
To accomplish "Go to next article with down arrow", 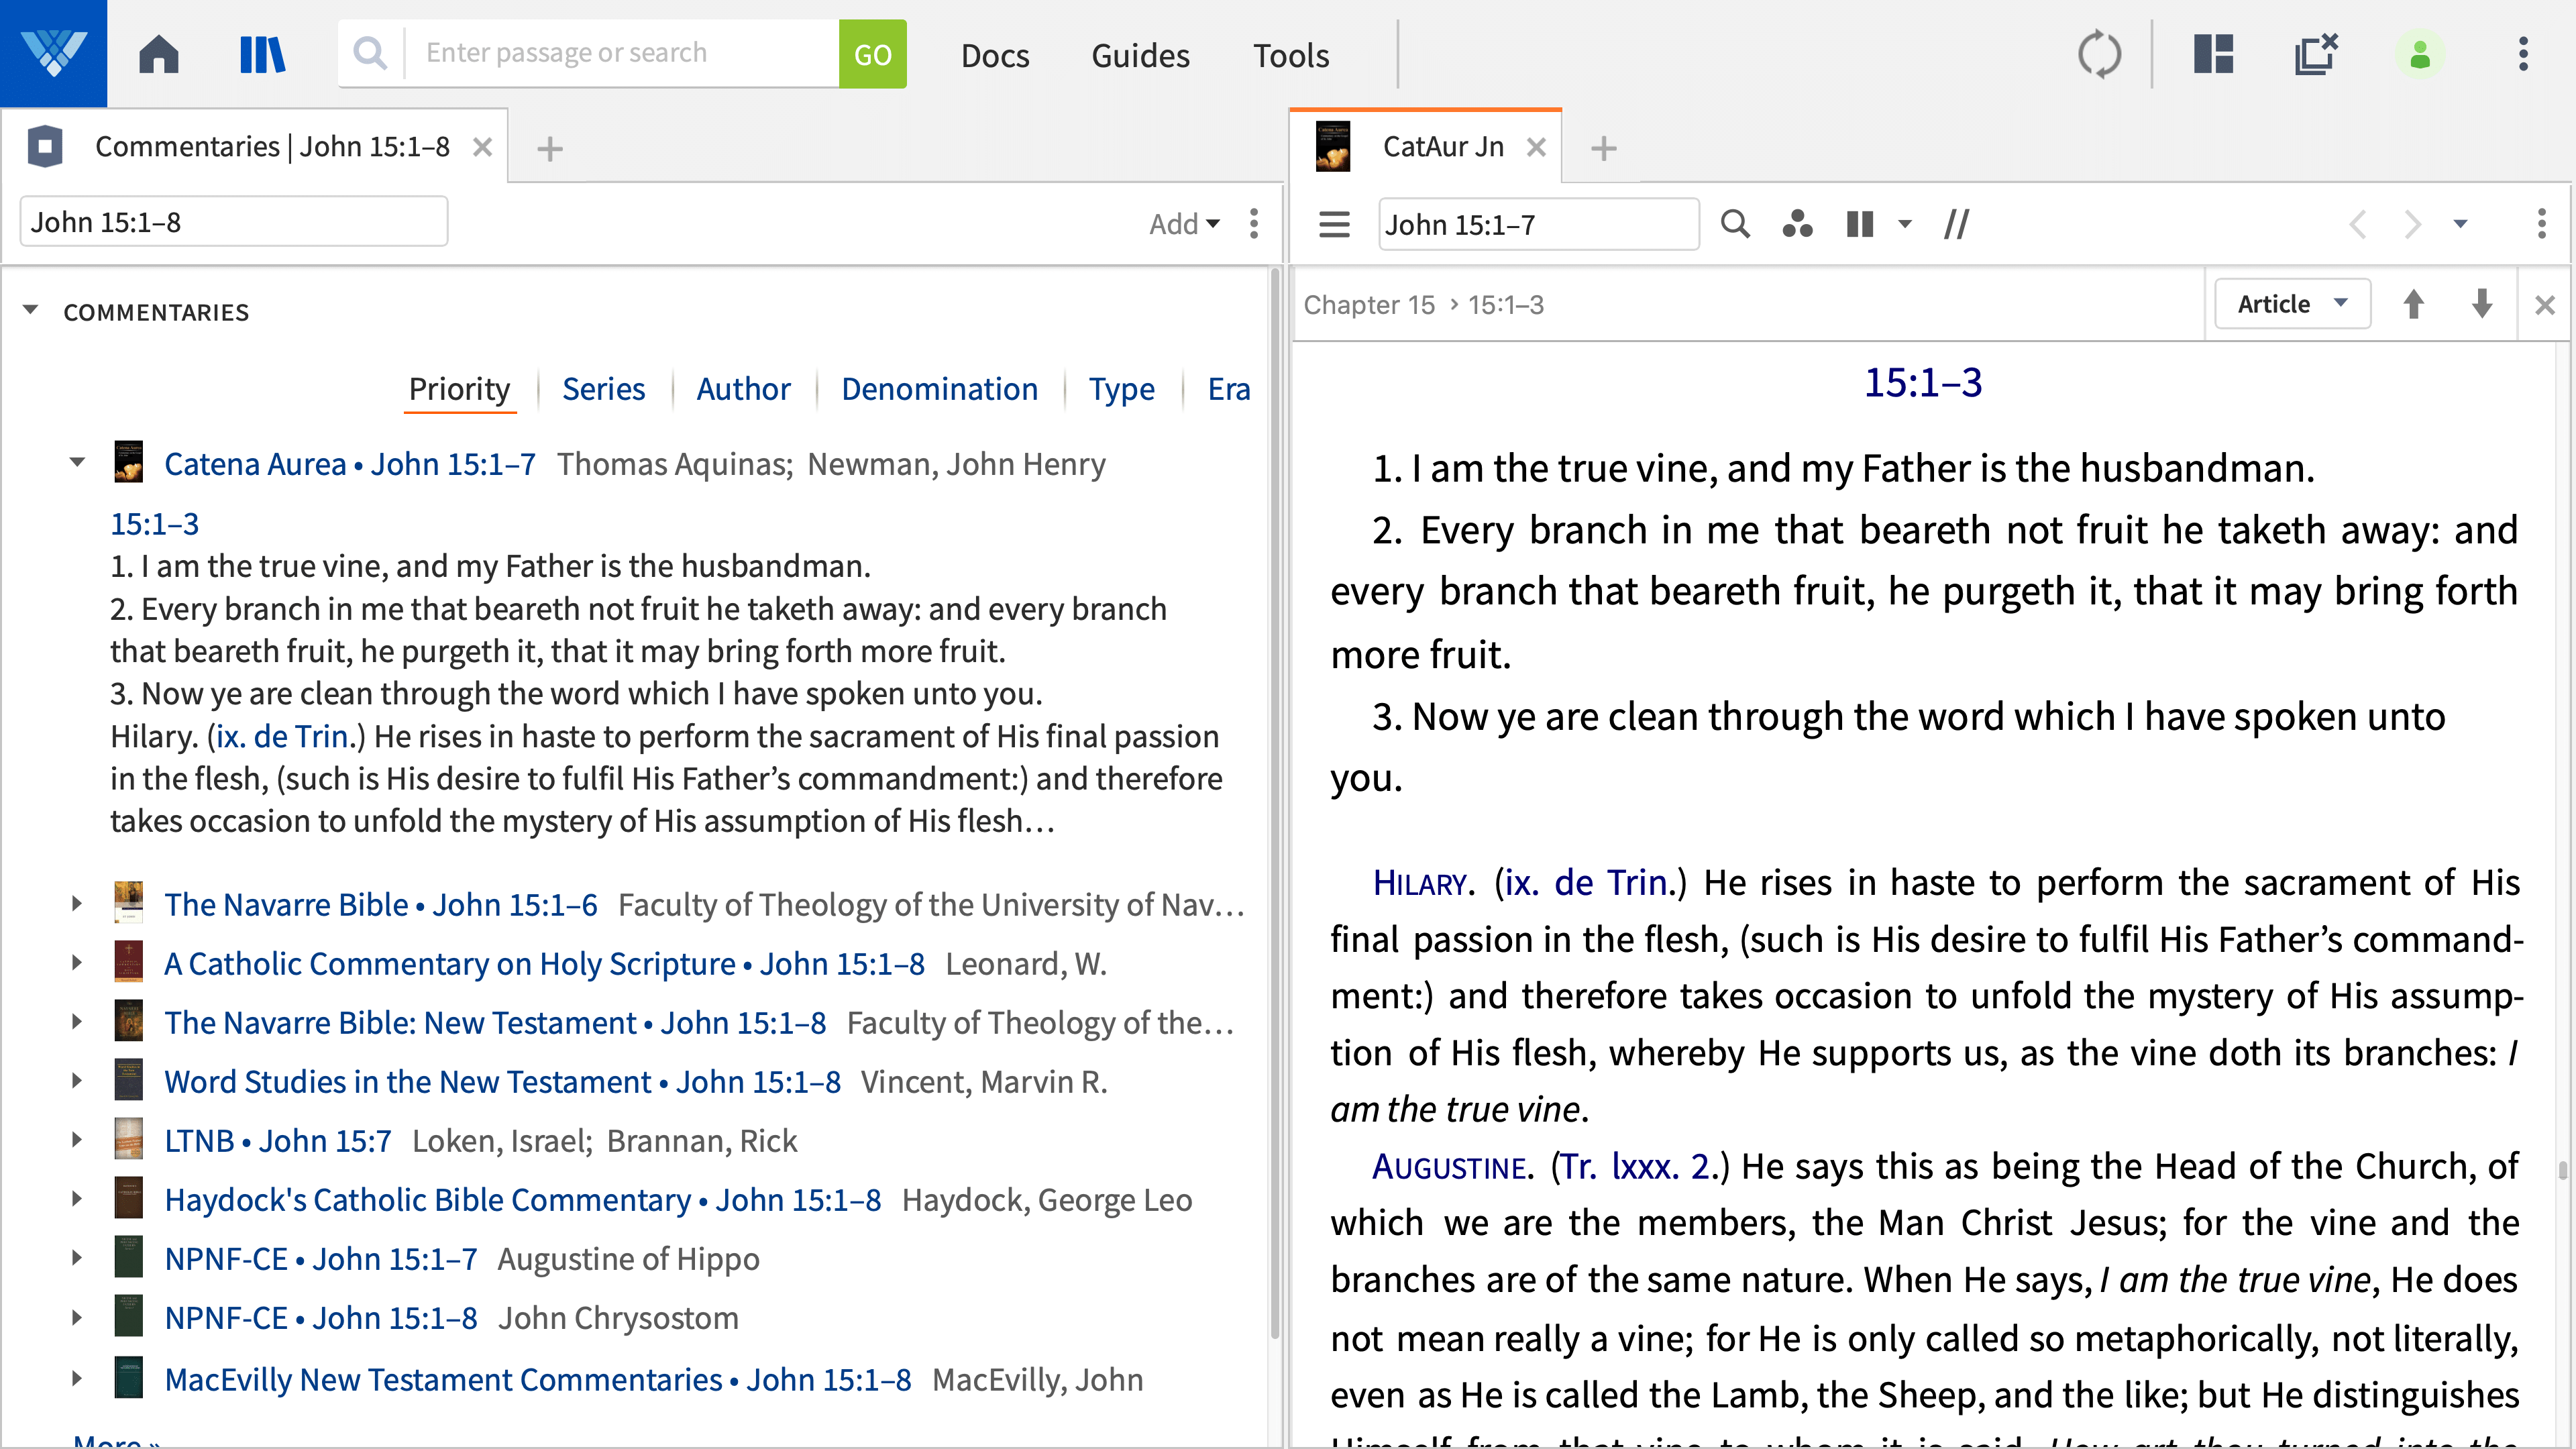I will pyautogui.click(x=2481, y=304).
